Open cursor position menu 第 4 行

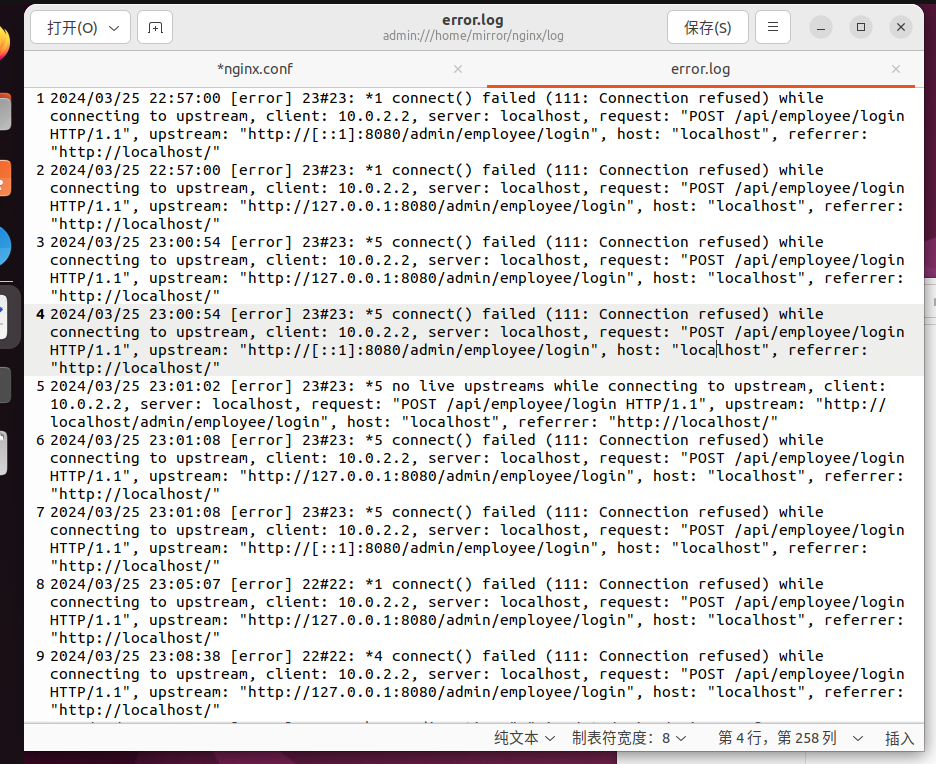[790, 738]
